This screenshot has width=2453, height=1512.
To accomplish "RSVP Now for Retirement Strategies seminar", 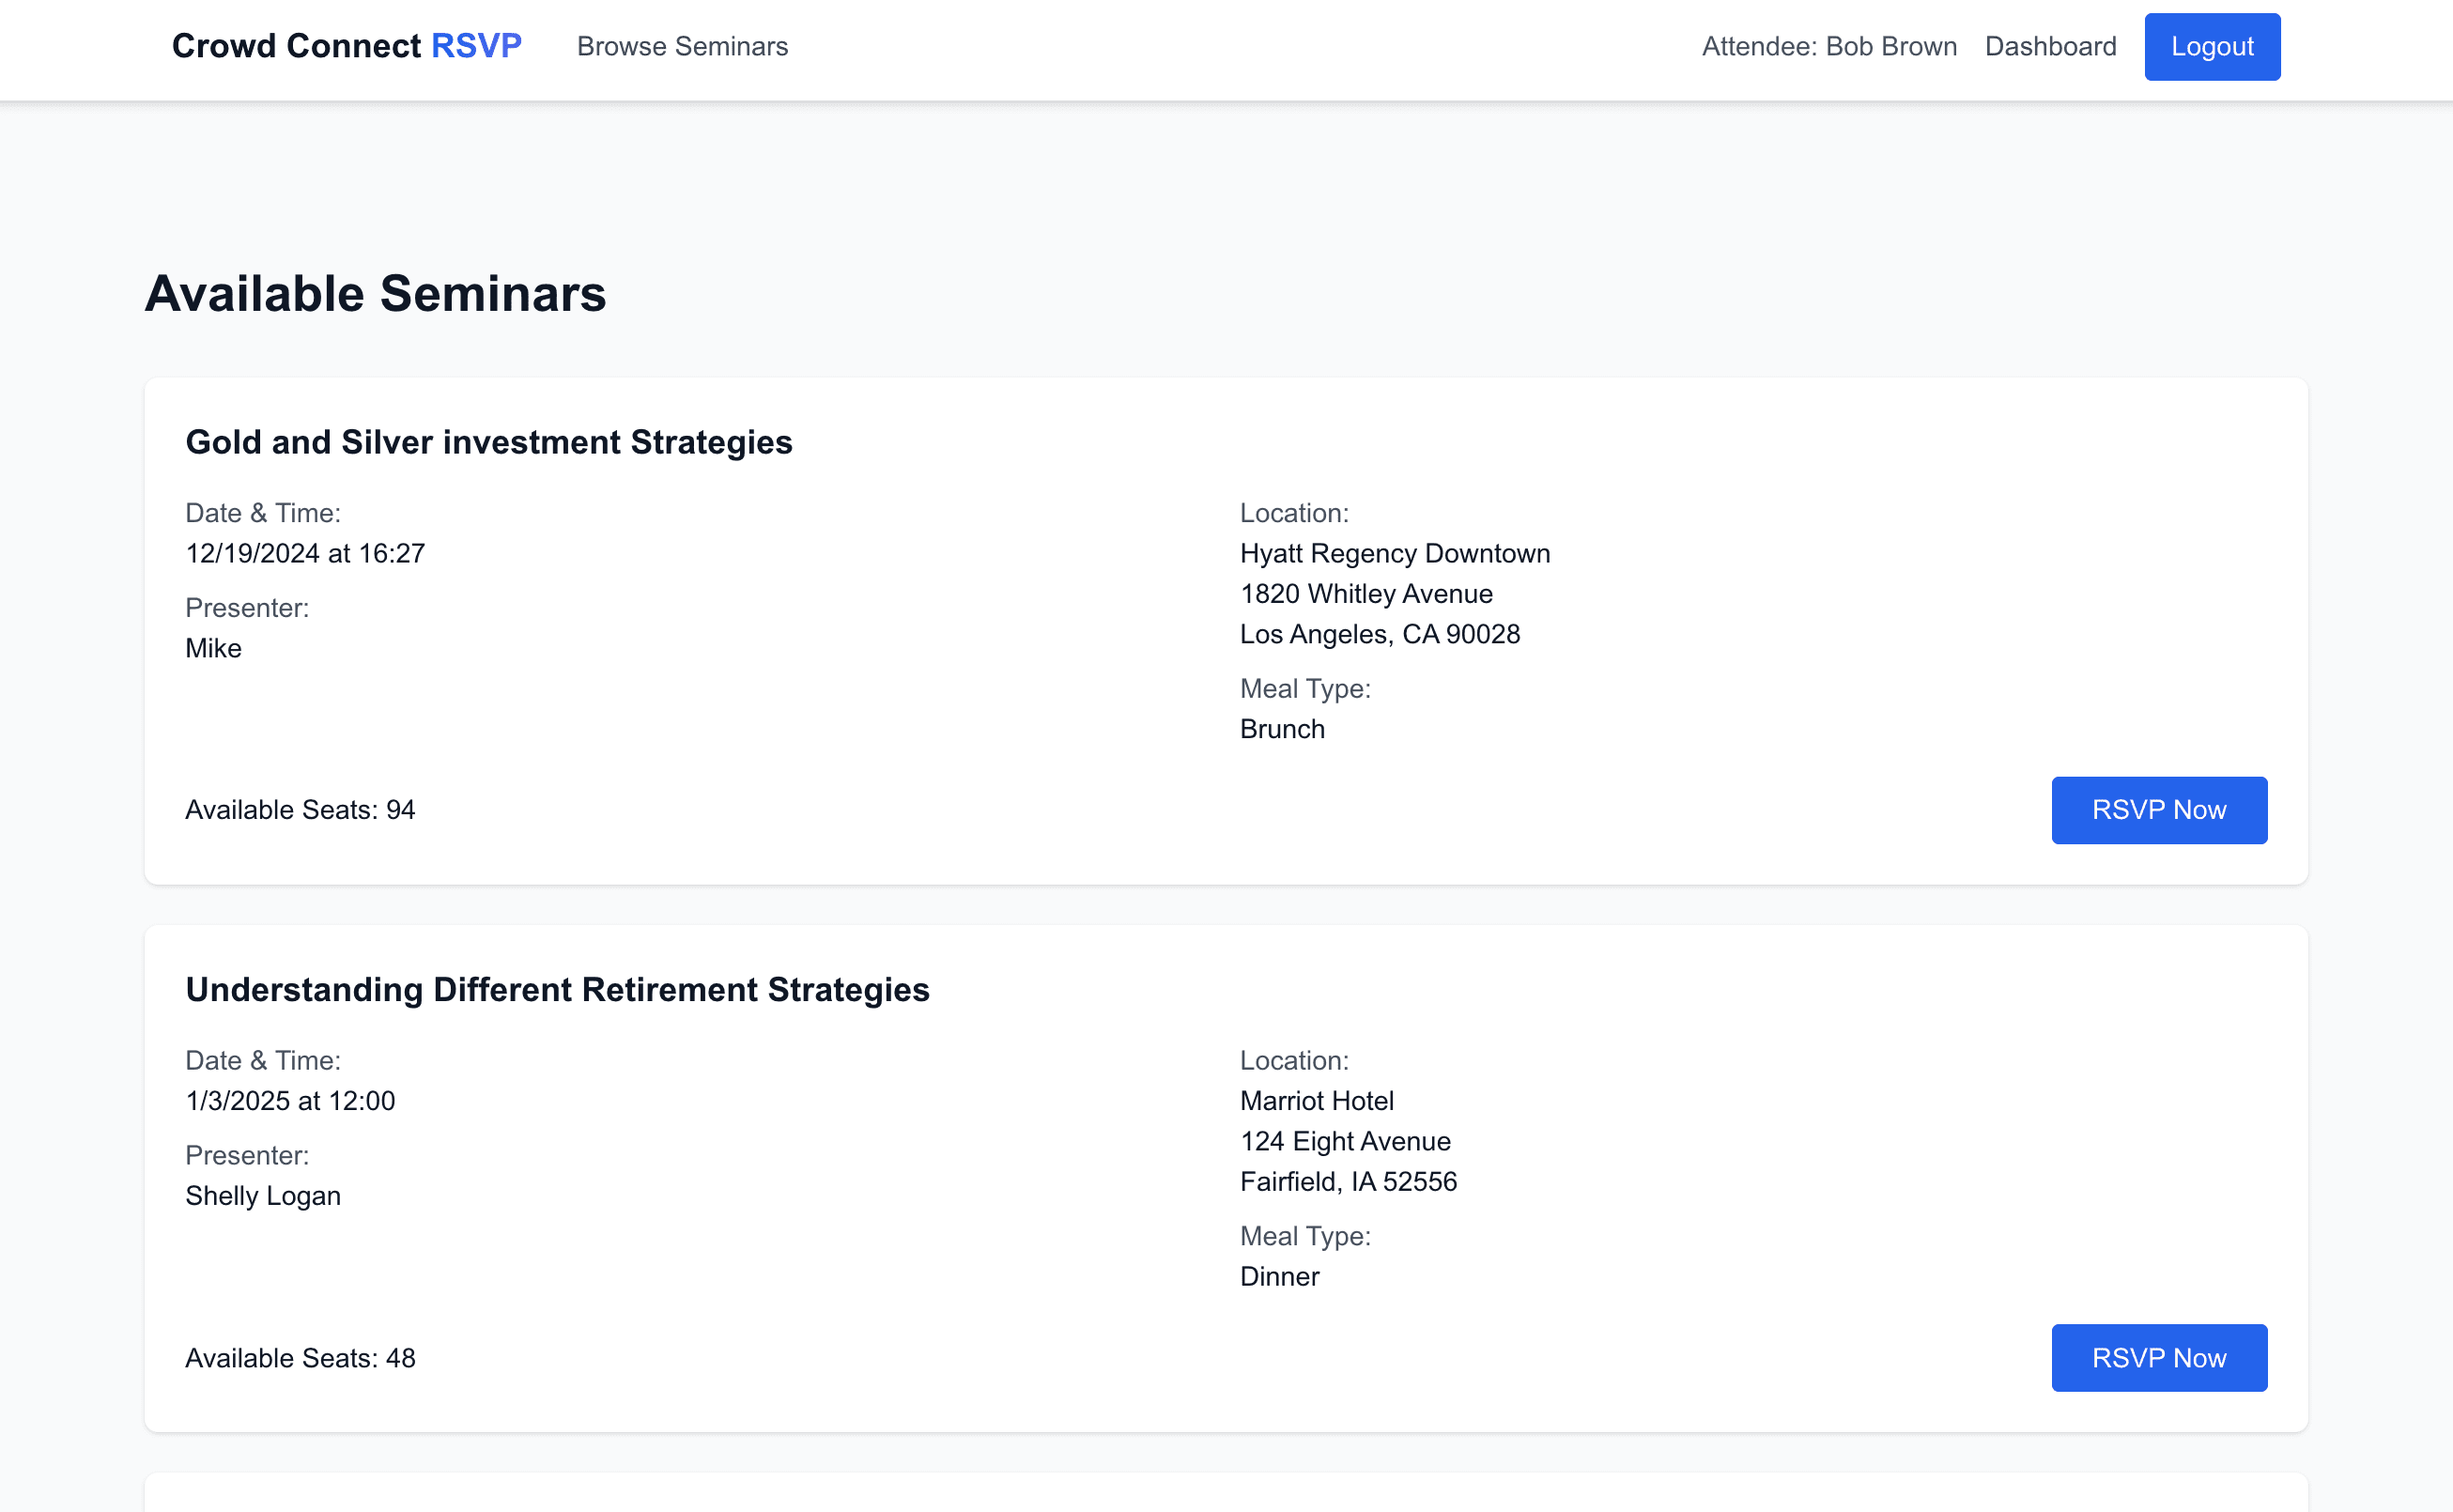I will tap(2159, 1358).
